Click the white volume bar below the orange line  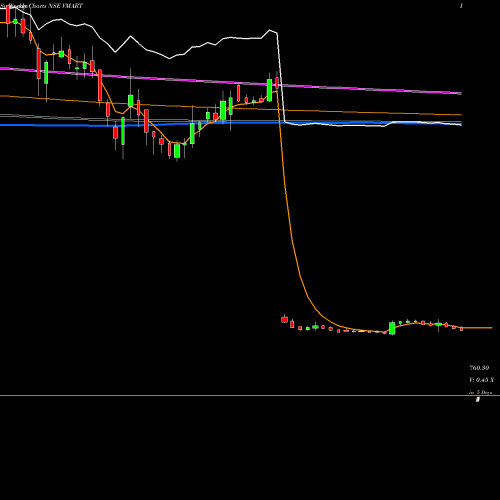point(477,399)
